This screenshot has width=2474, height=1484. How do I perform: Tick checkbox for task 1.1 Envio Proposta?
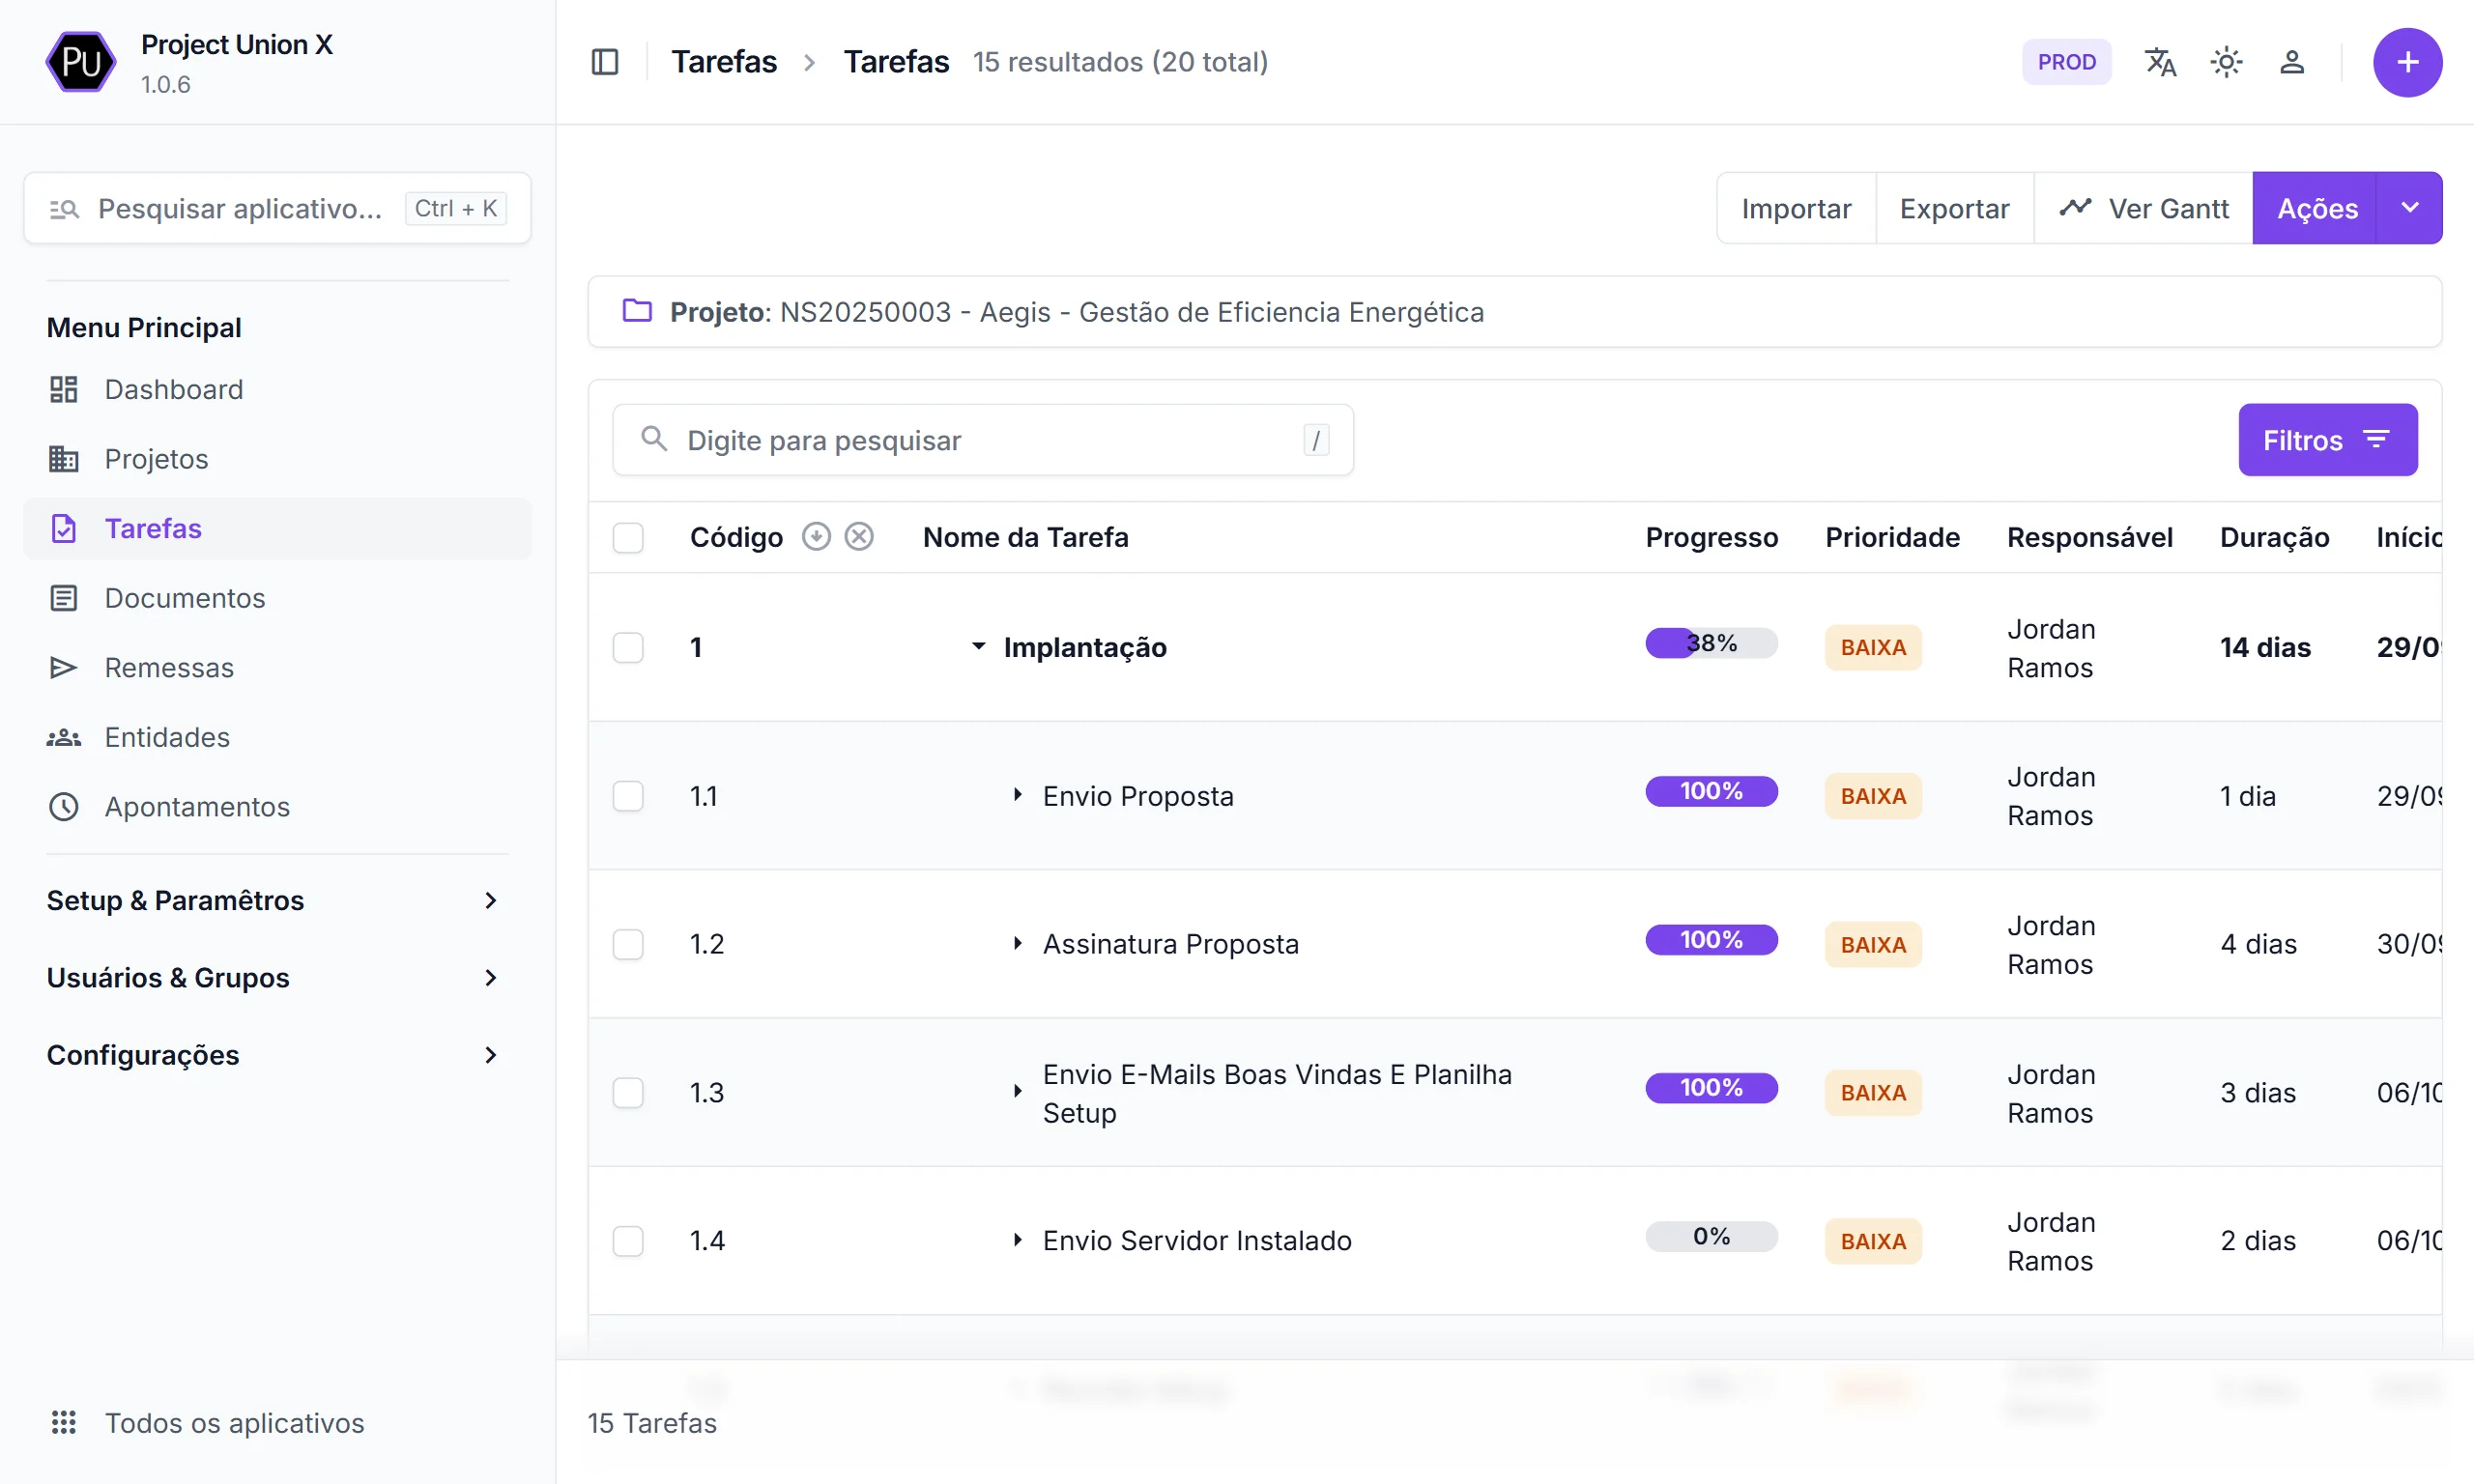click(x=628, y=796)
